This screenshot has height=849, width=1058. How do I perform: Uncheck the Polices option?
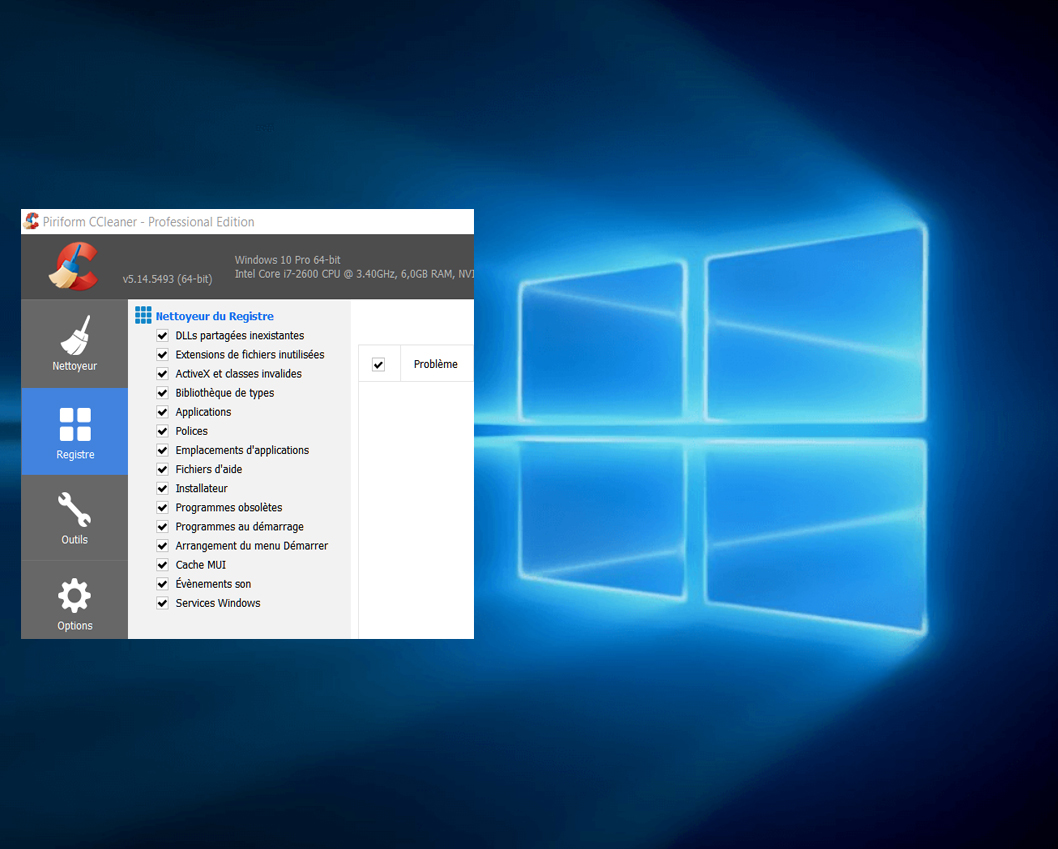163,431
